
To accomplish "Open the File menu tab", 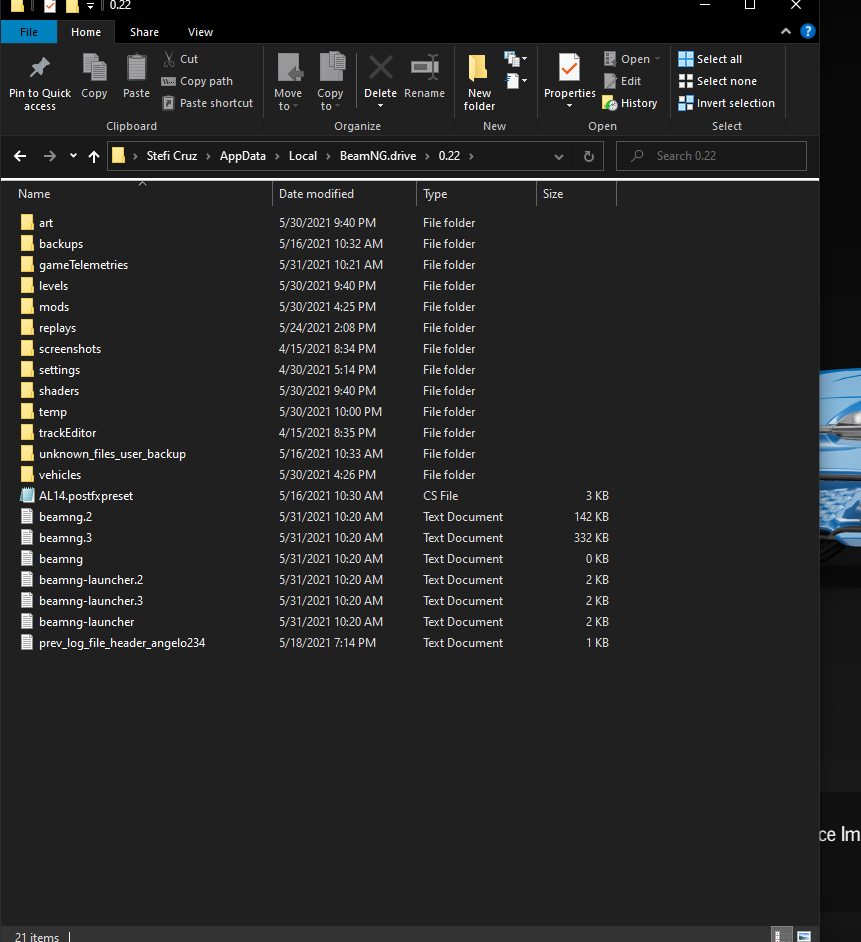I will (29, 32).
